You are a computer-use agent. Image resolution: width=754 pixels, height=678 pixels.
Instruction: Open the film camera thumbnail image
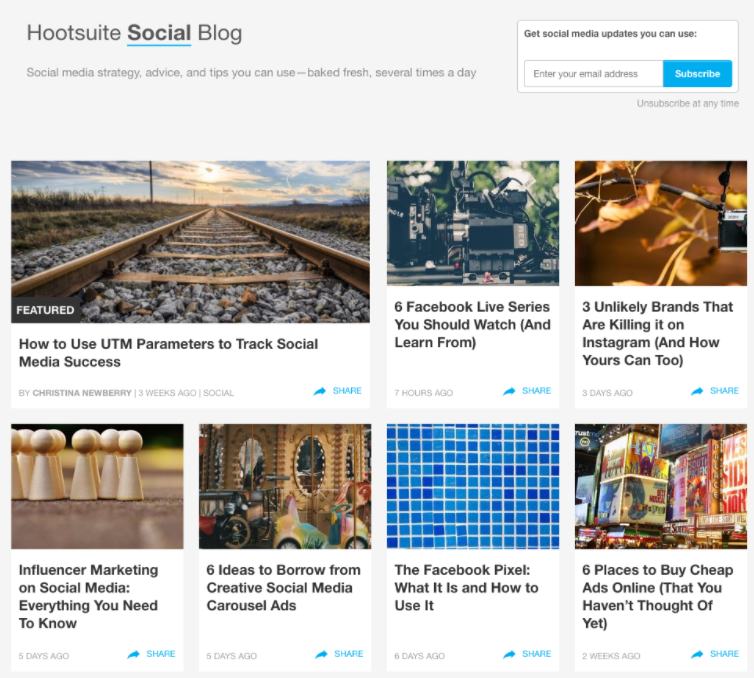pyautogui.click(x=473, y=223)
